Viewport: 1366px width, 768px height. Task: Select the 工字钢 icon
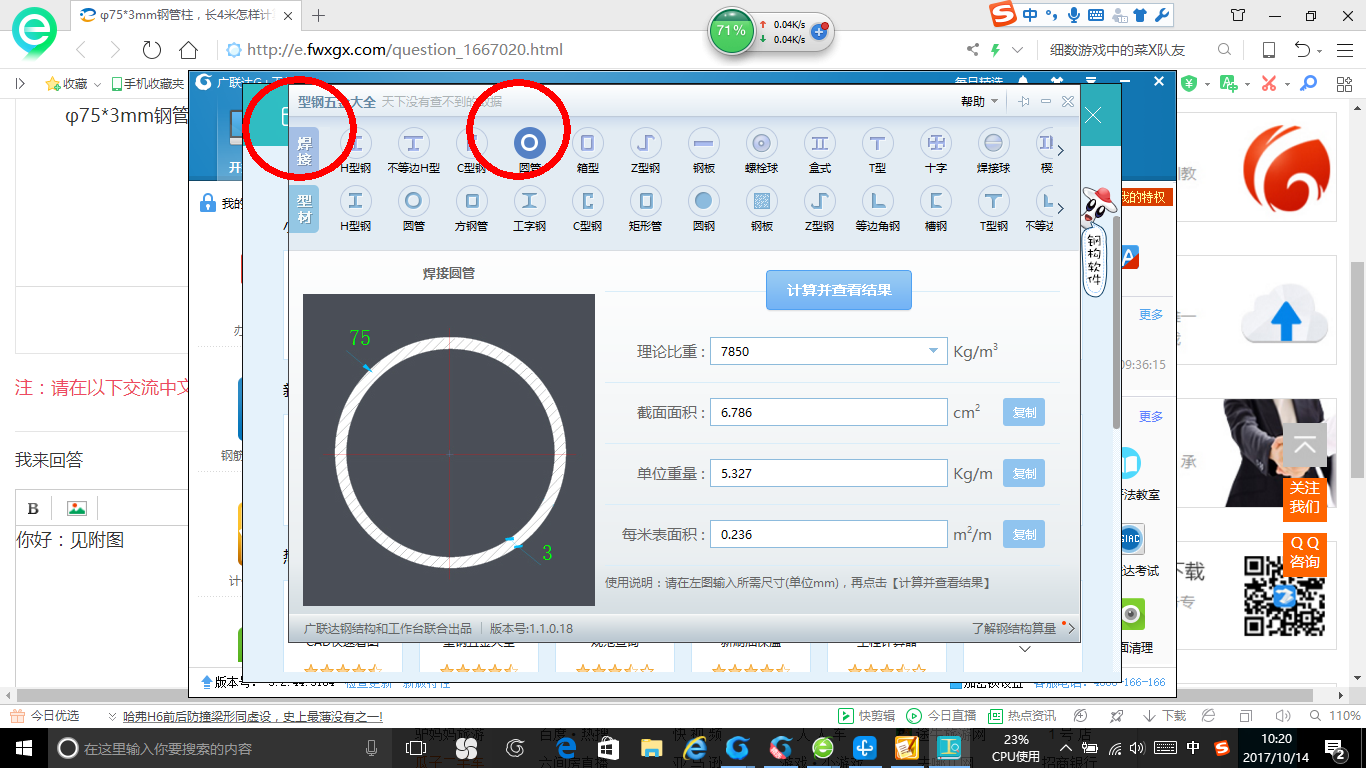coord(530,209)
